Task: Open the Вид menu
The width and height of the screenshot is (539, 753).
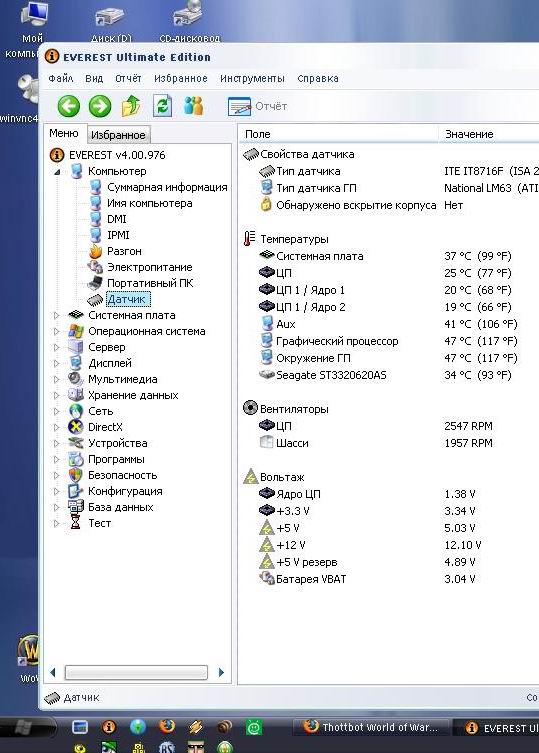Action: [94, 78]
